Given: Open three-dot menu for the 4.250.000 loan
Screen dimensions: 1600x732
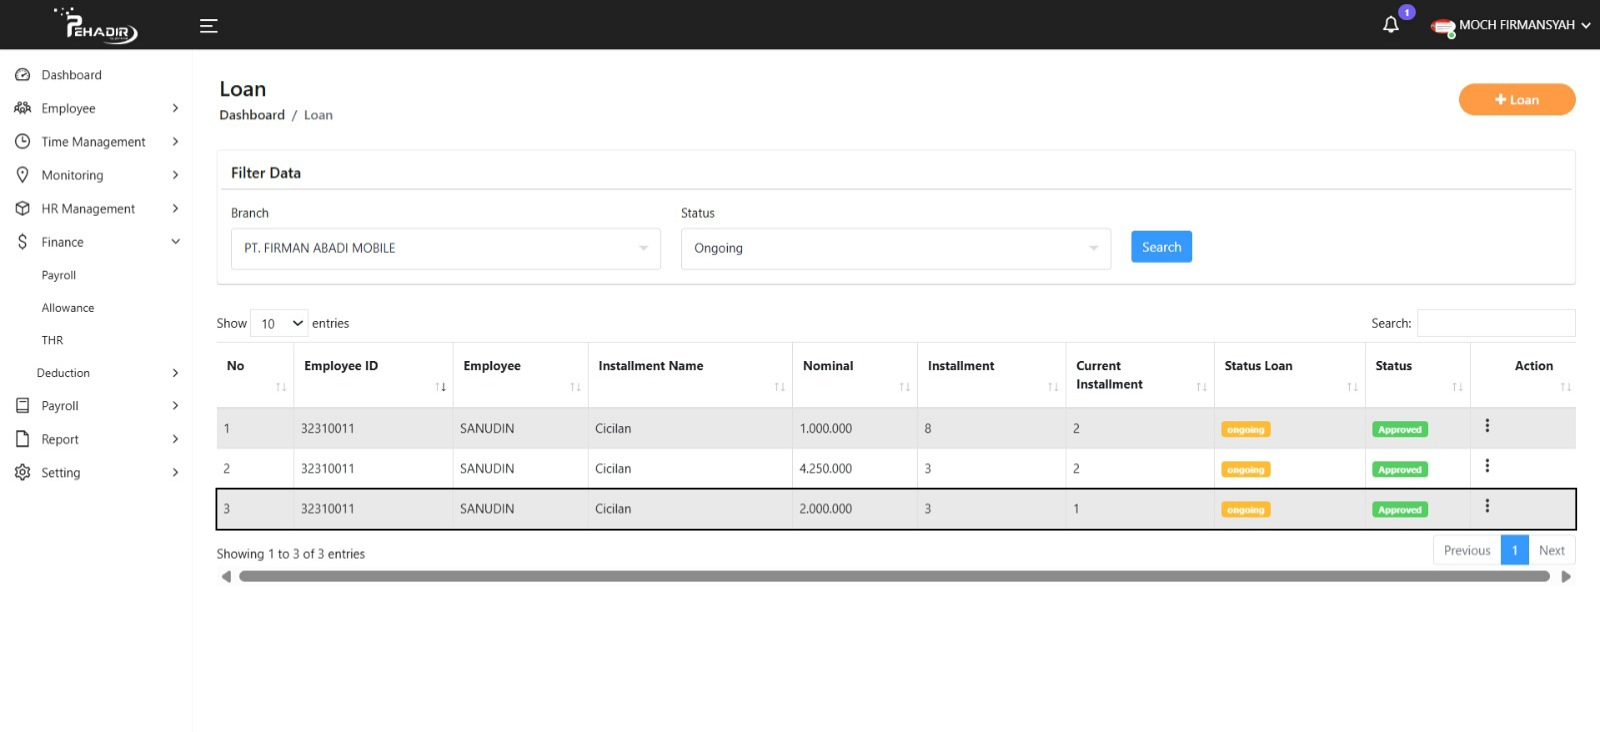Looking at the screenshot, I should [x=1486, y=466].
